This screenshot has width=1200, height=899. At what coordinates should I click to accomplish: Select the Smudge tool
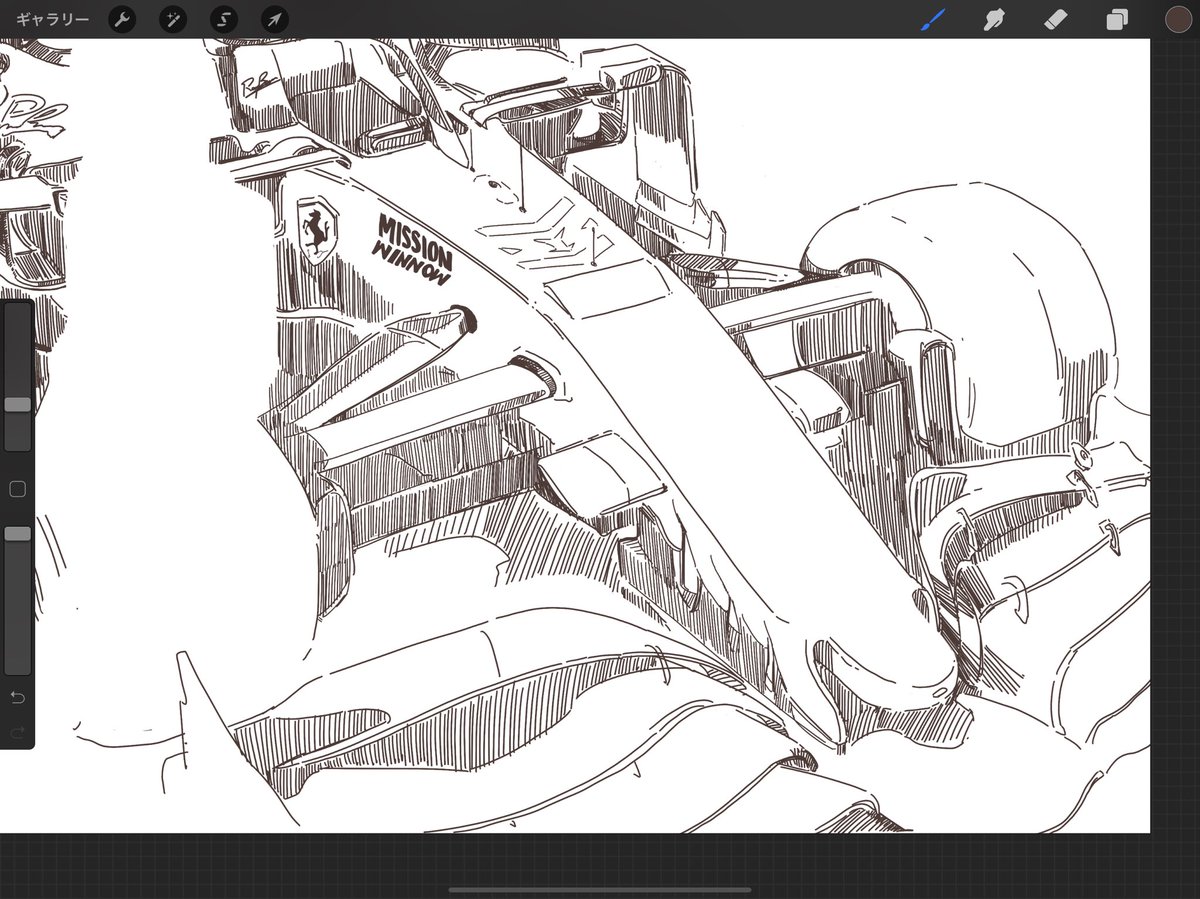994,19
